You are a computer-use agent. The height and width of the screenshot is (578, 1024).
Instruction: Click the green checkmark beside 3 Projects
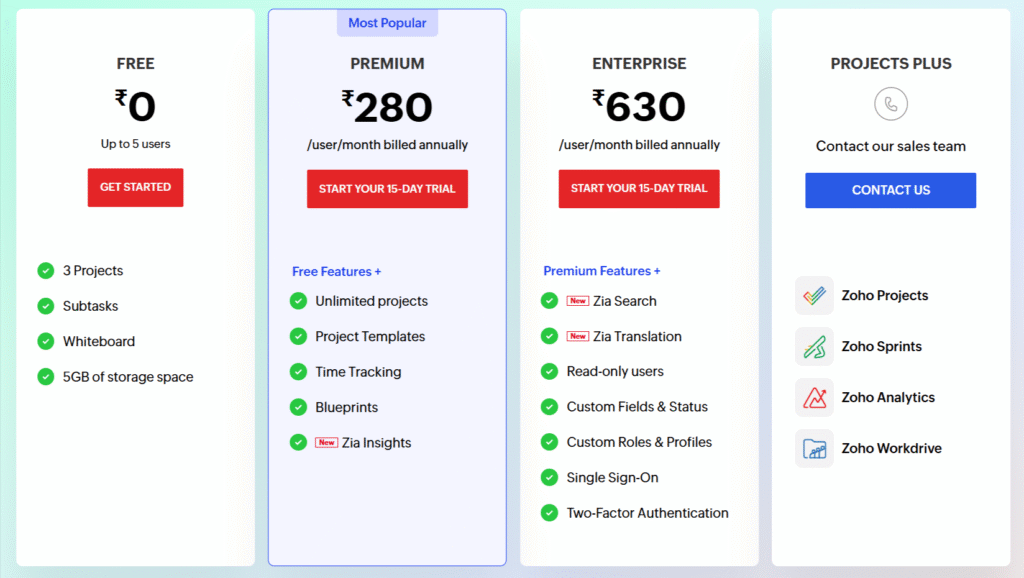tap(46, 271)
